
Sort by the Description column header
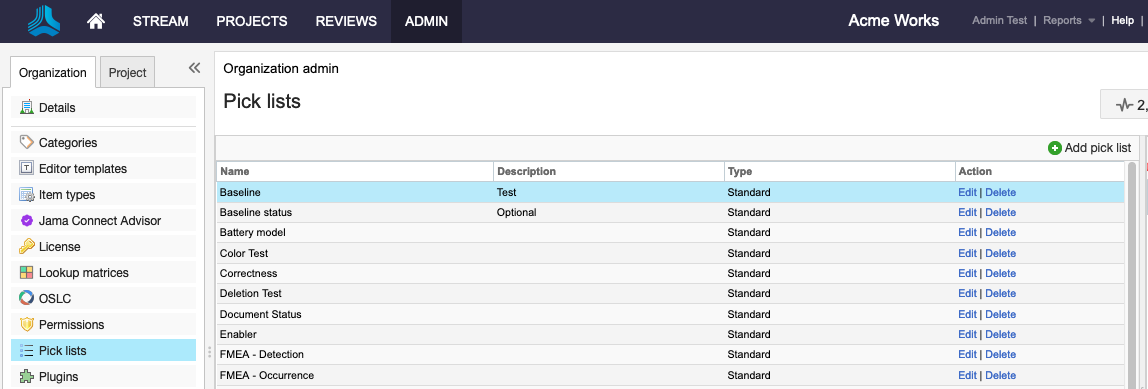point(608,171)
